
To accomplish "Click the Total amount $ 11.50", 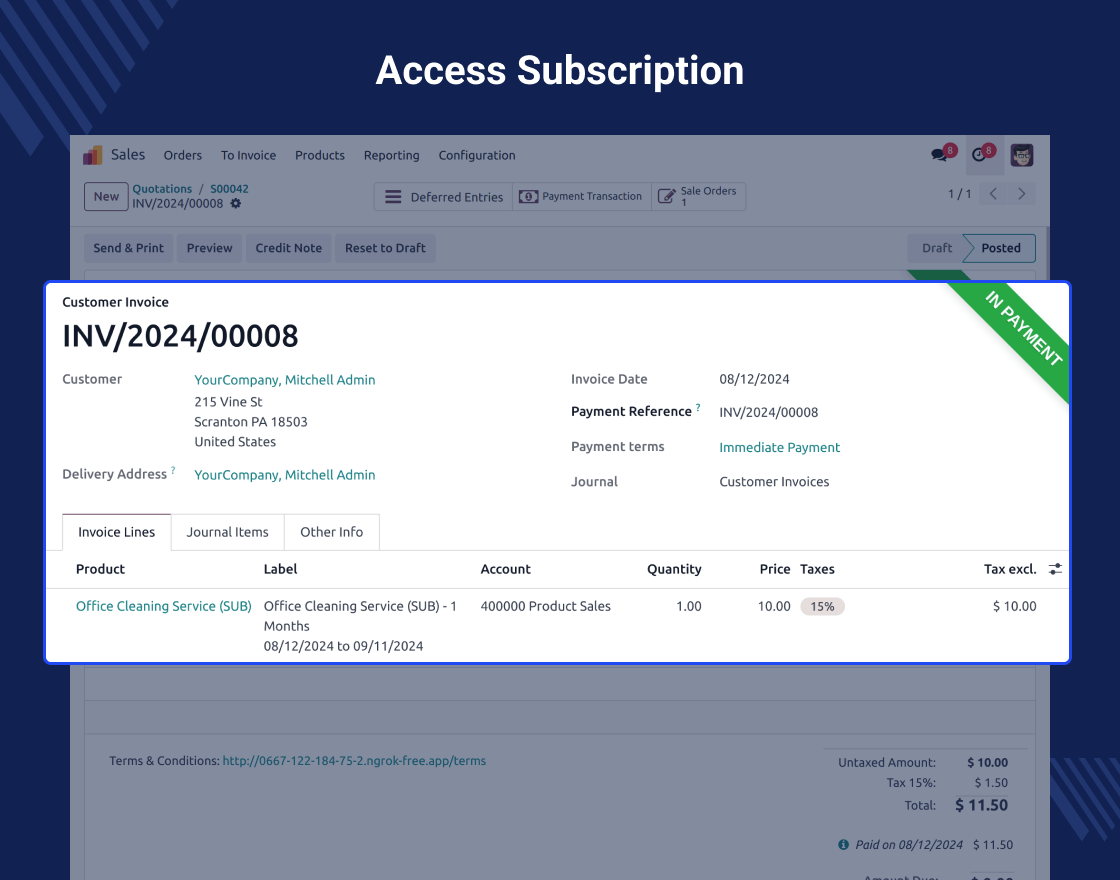I will click(981, 805).
